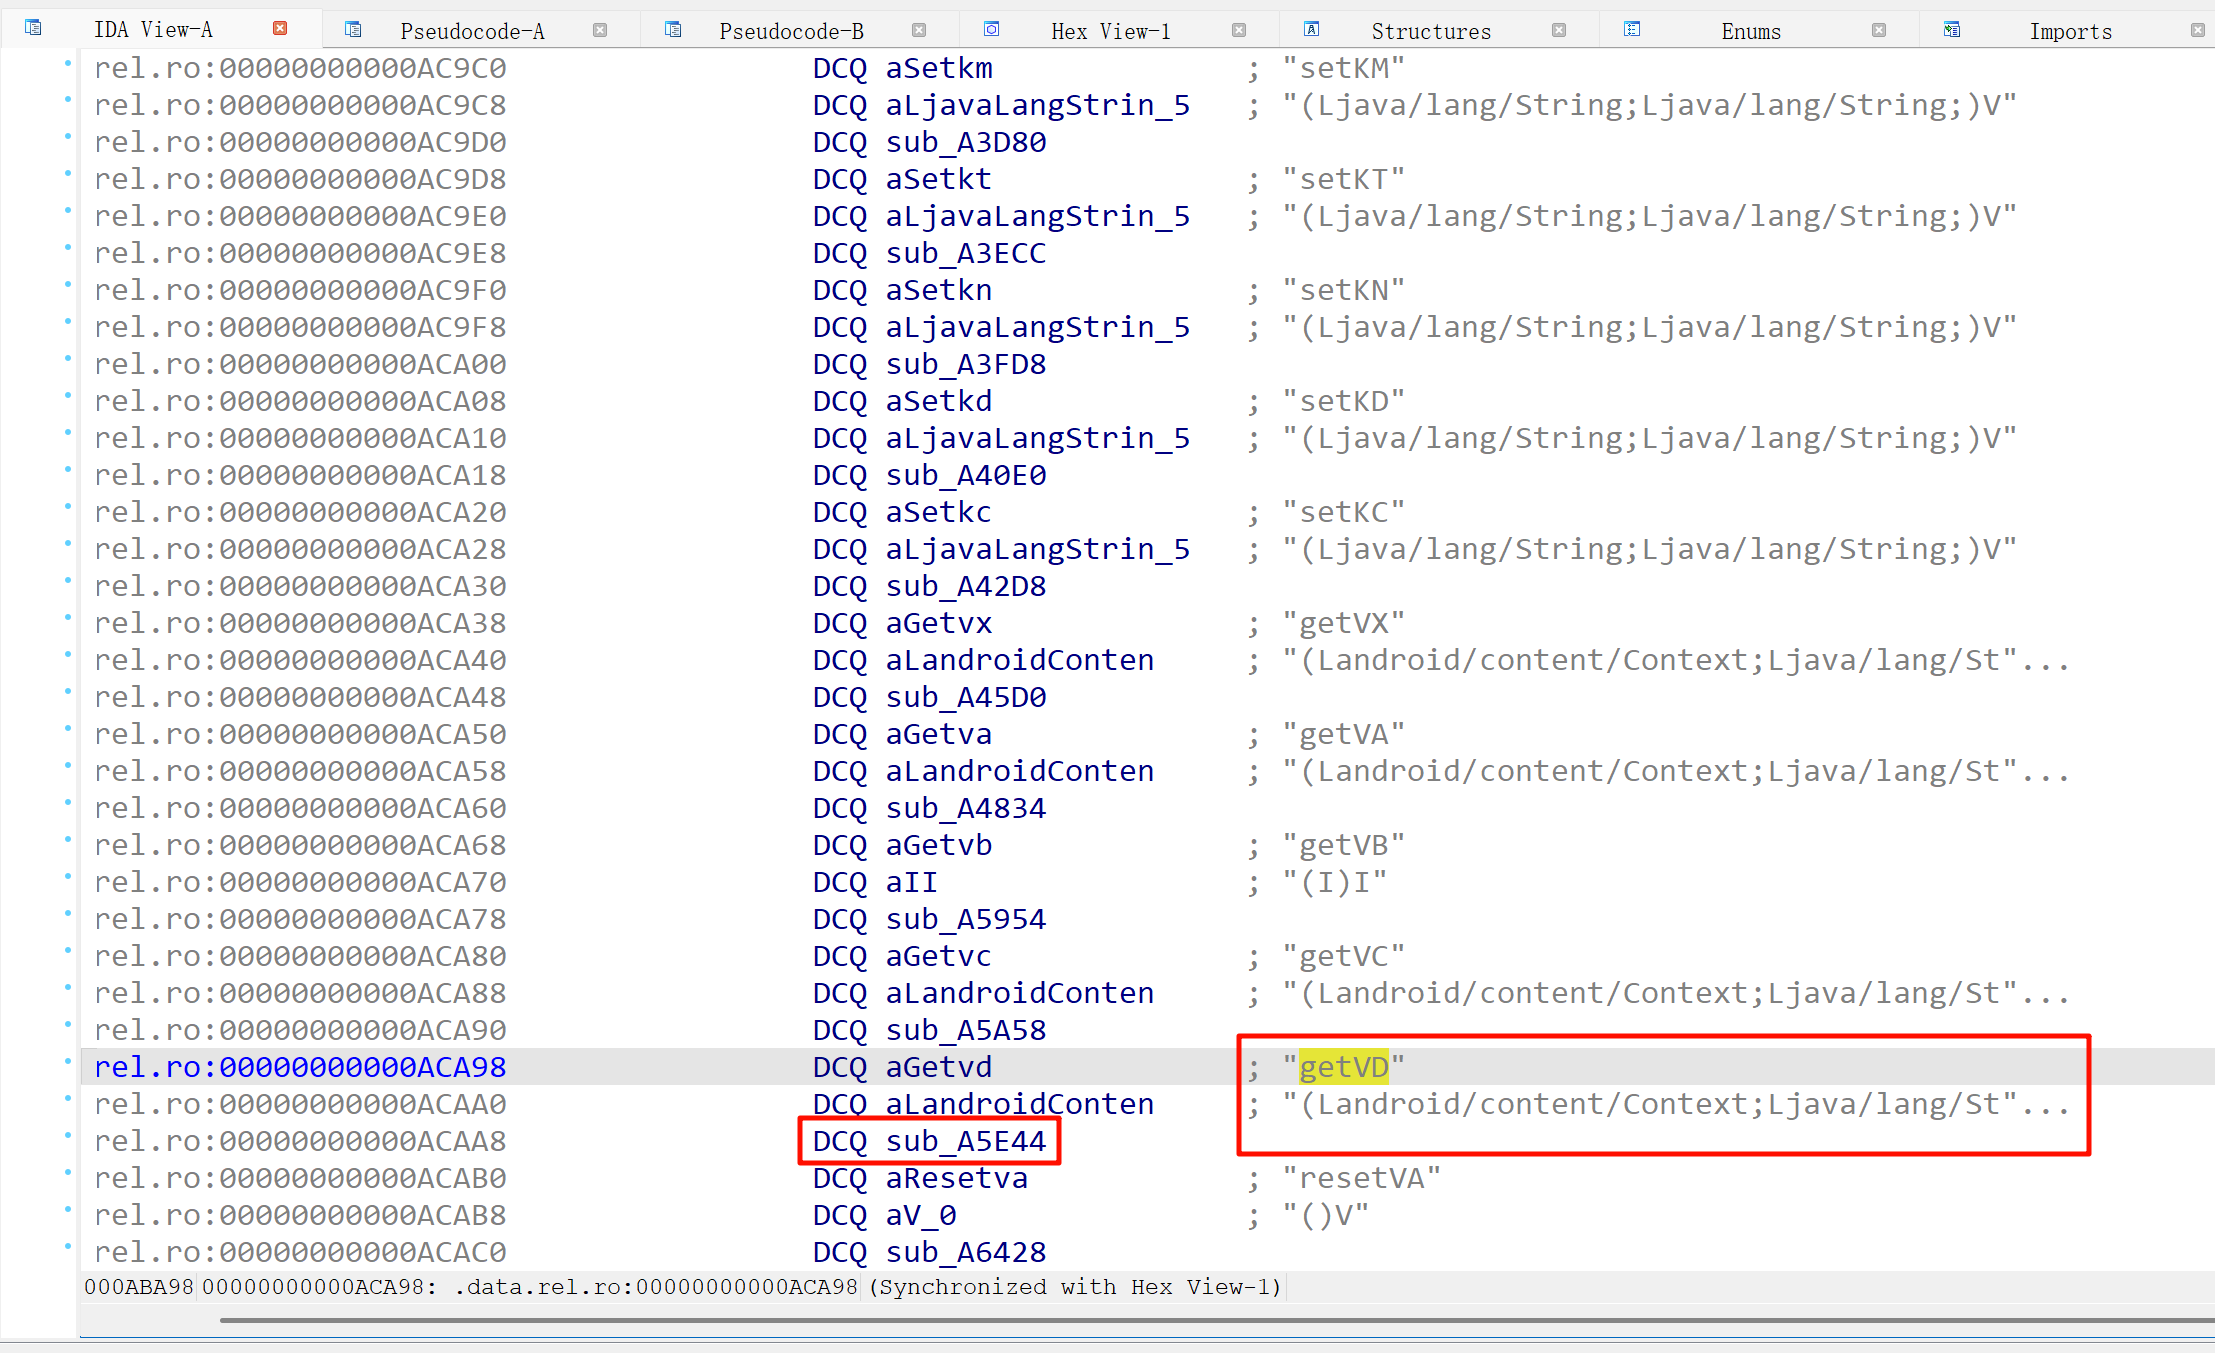The width and height of the screenshot is (2215, 1353).
Task: Click the aGetvd symbol name
Action: click(938, 1067)
